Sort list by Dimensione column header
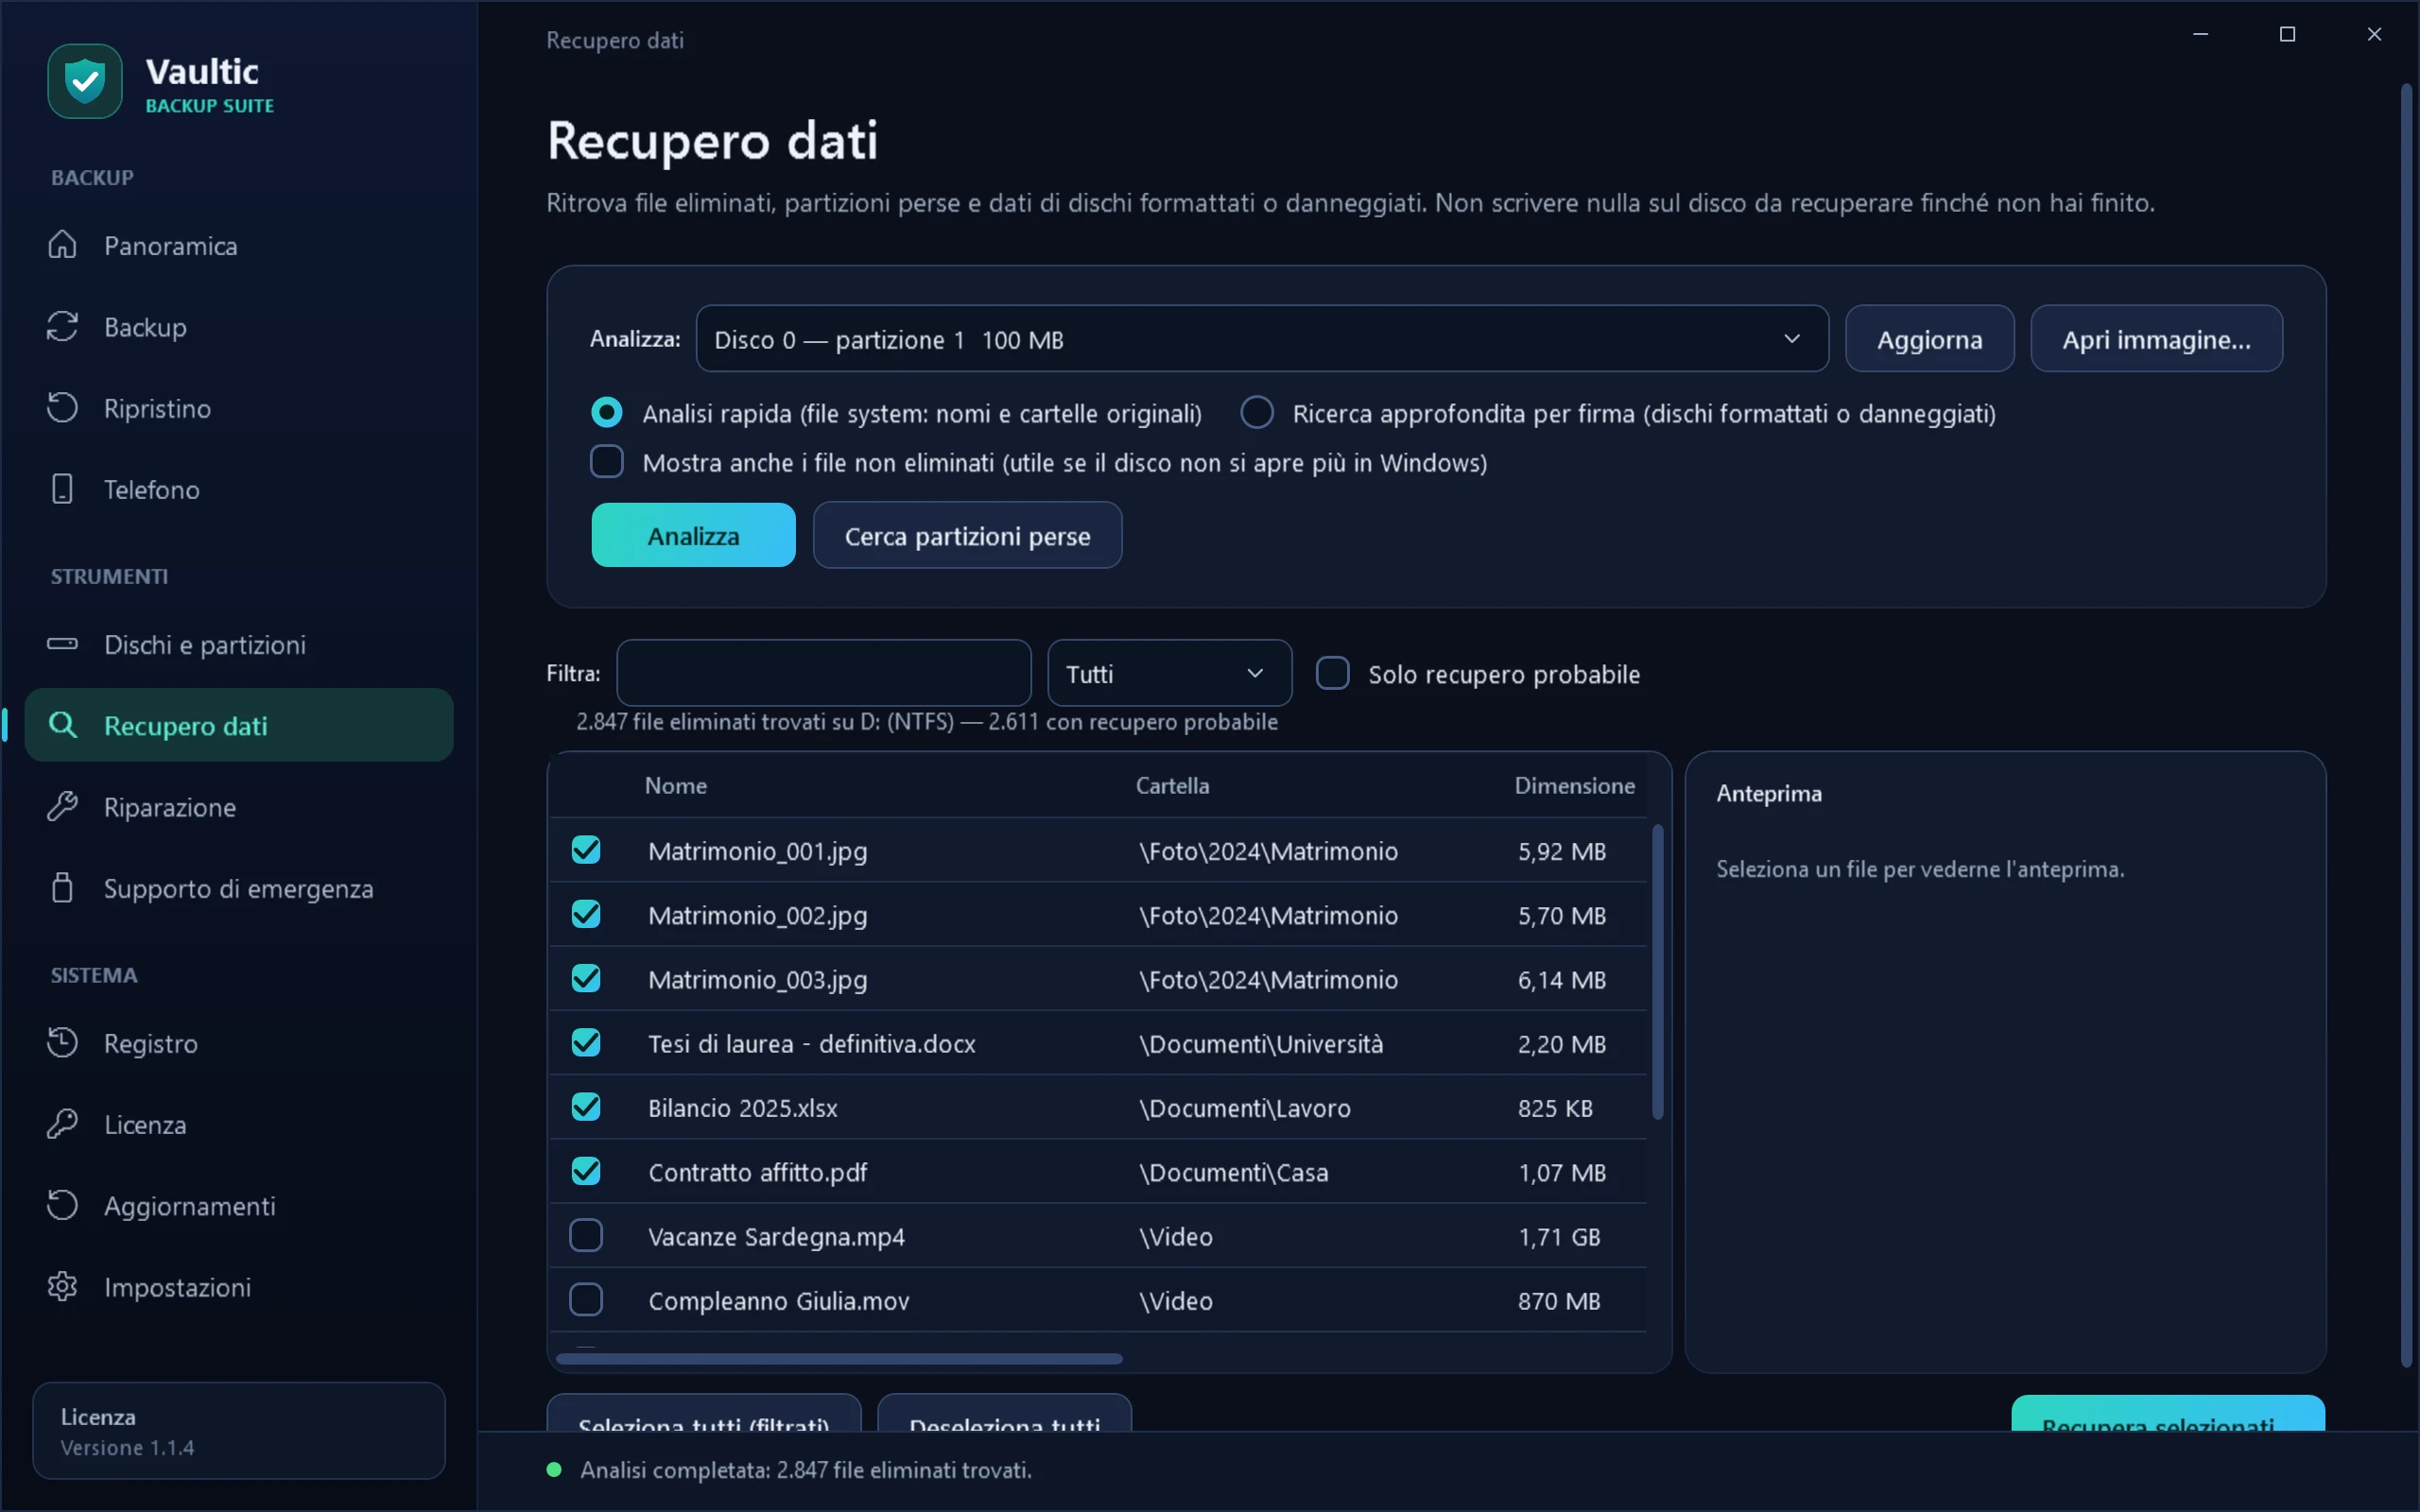Image resolution: width=2420 pixels, height=1512 pixels. (x=1574, y=785)
